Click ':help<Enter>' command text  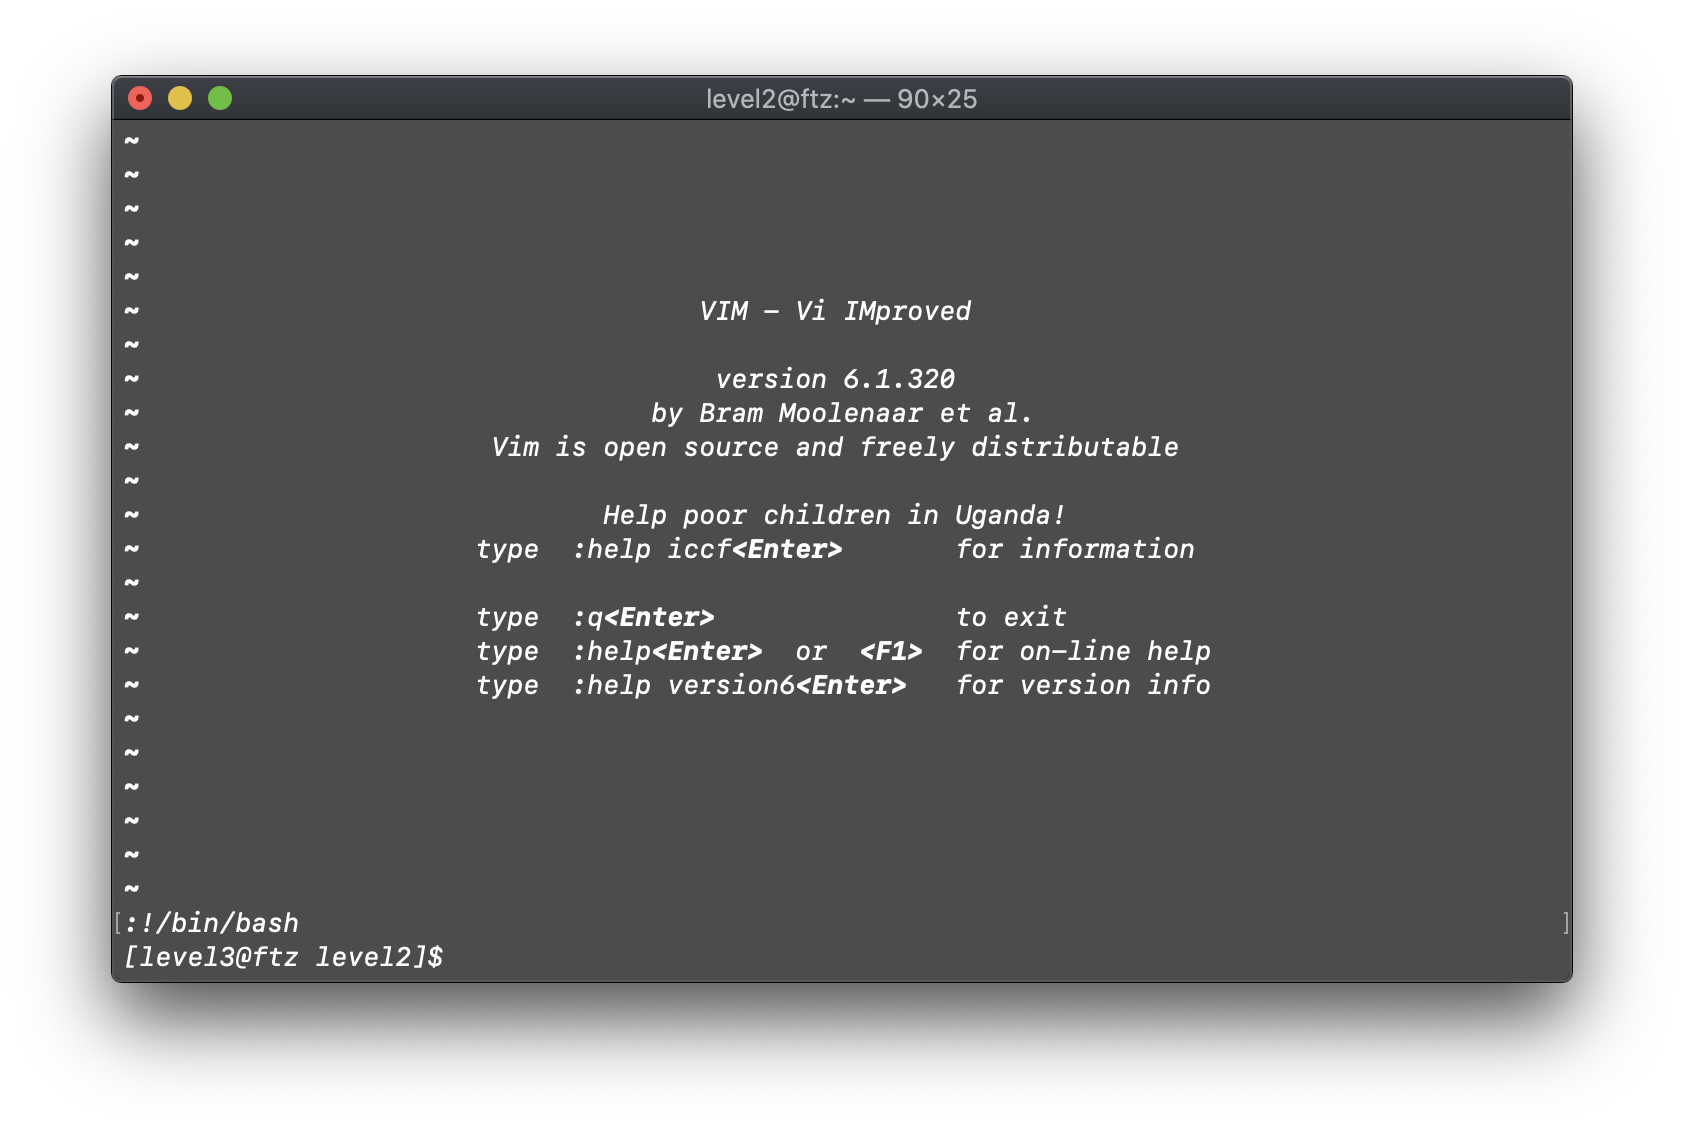667,651
